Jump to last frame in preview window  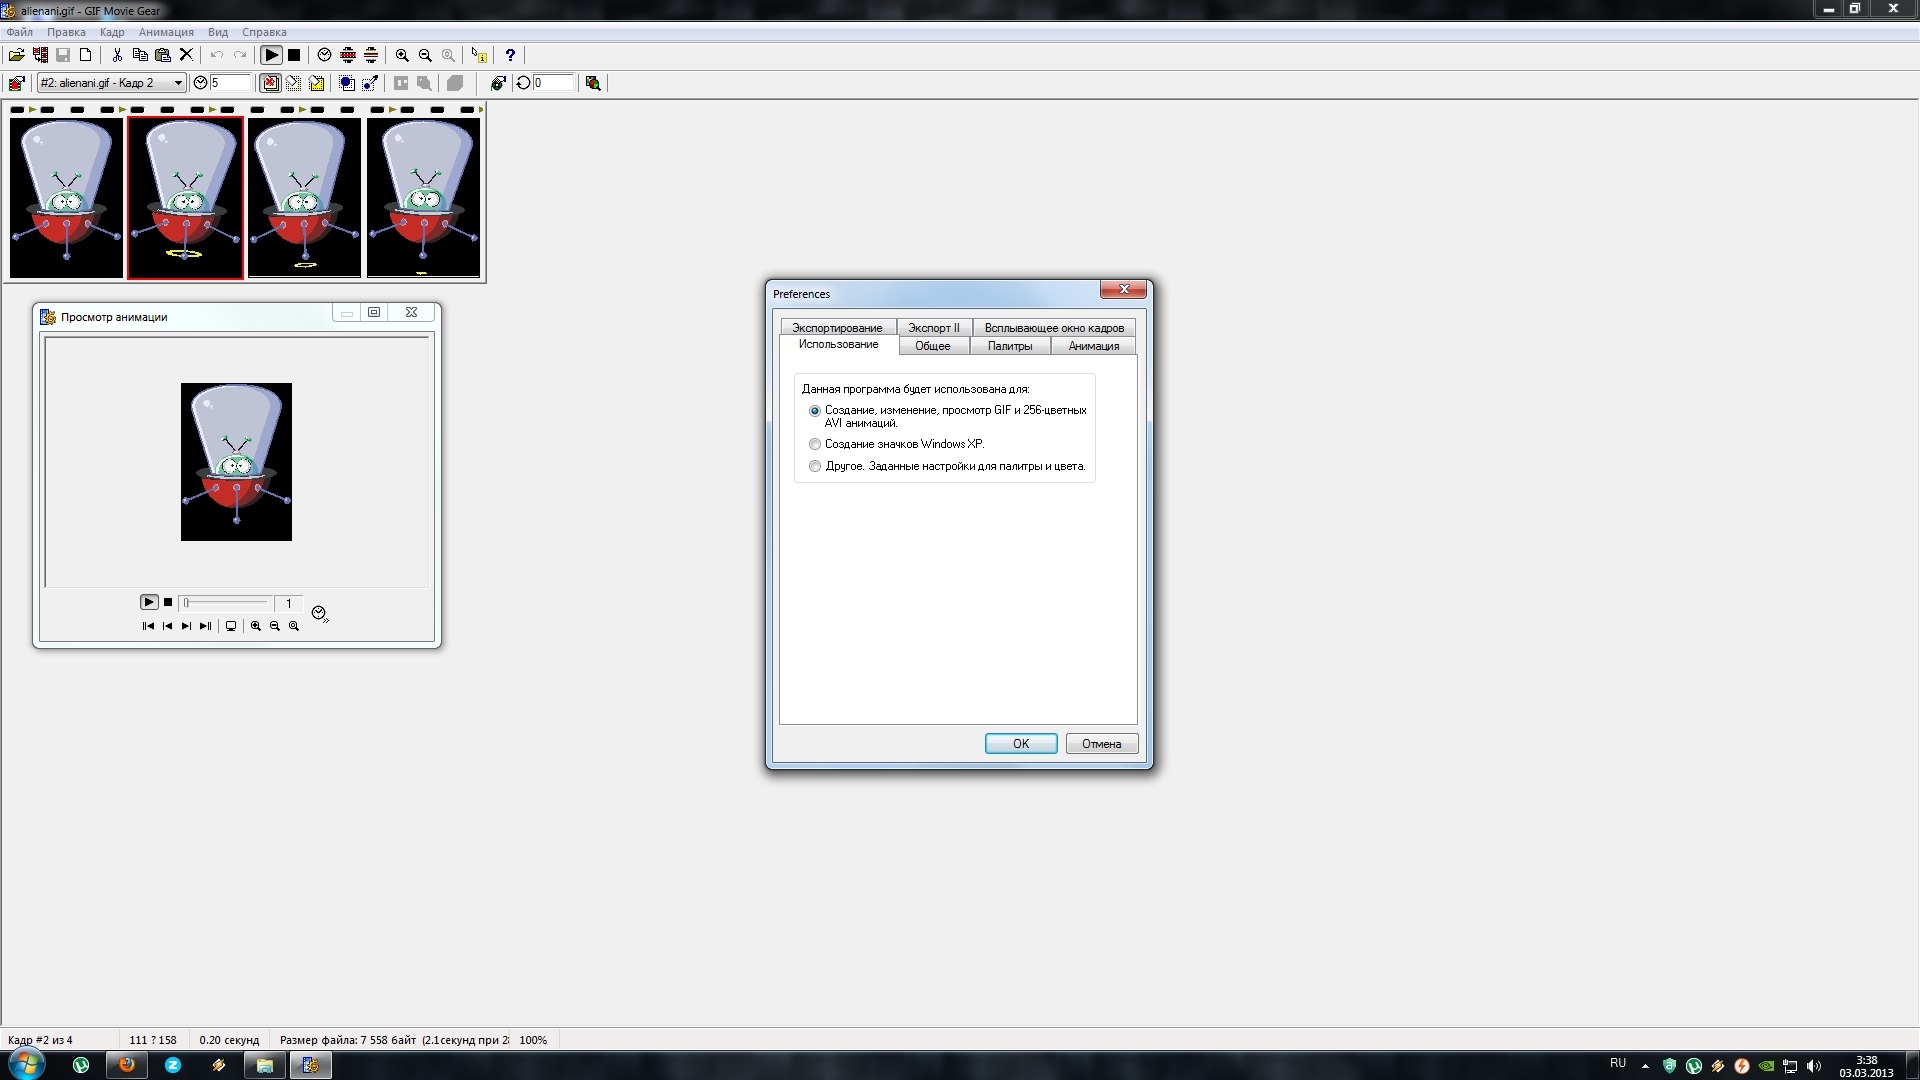[x=205, y=626]
